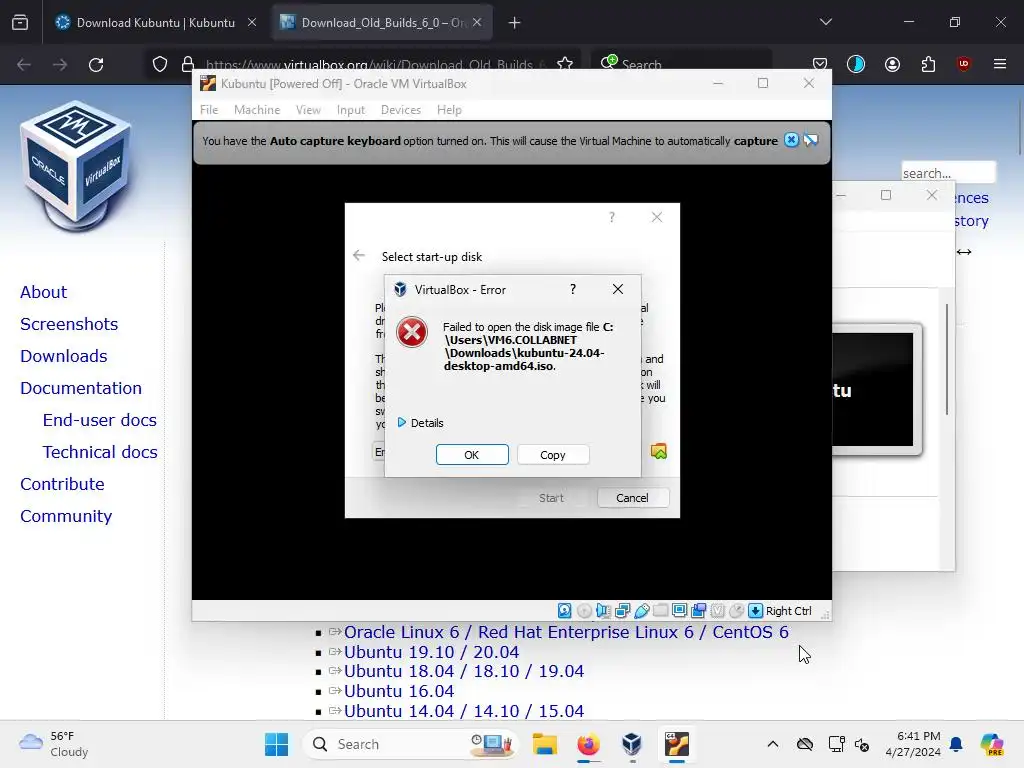Open the Devices menu

click(x=400, y=110)
